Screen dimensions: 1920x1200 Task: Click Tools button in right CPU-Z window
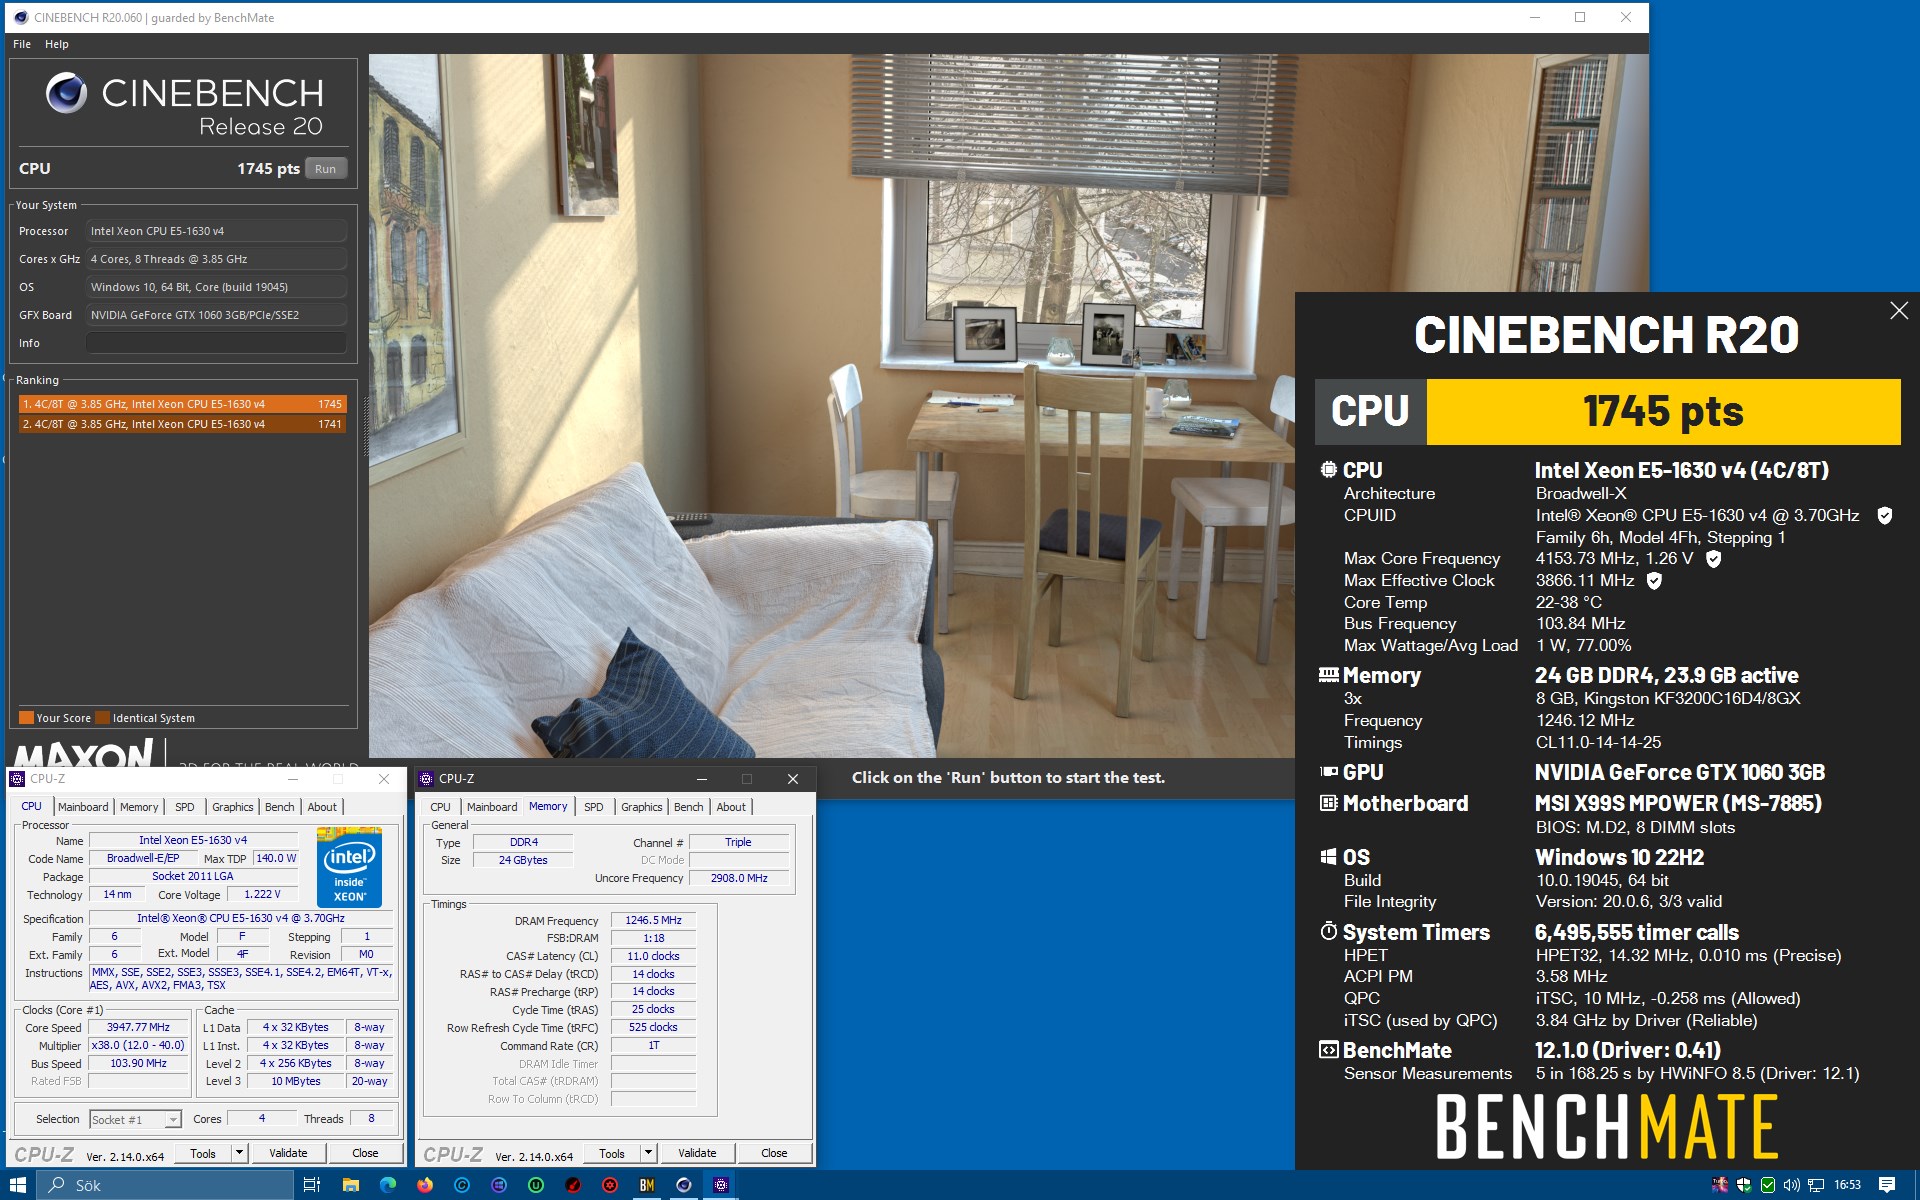(612, 1153)
